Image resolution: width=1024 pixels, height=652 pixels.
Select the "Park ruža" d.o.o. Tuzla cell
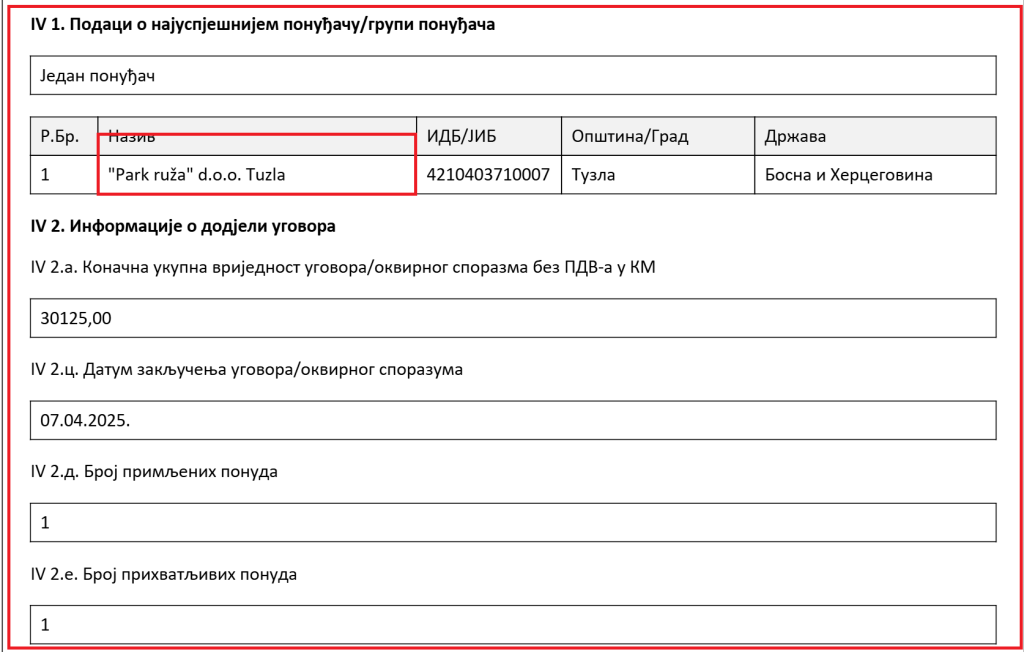point(257,174)
